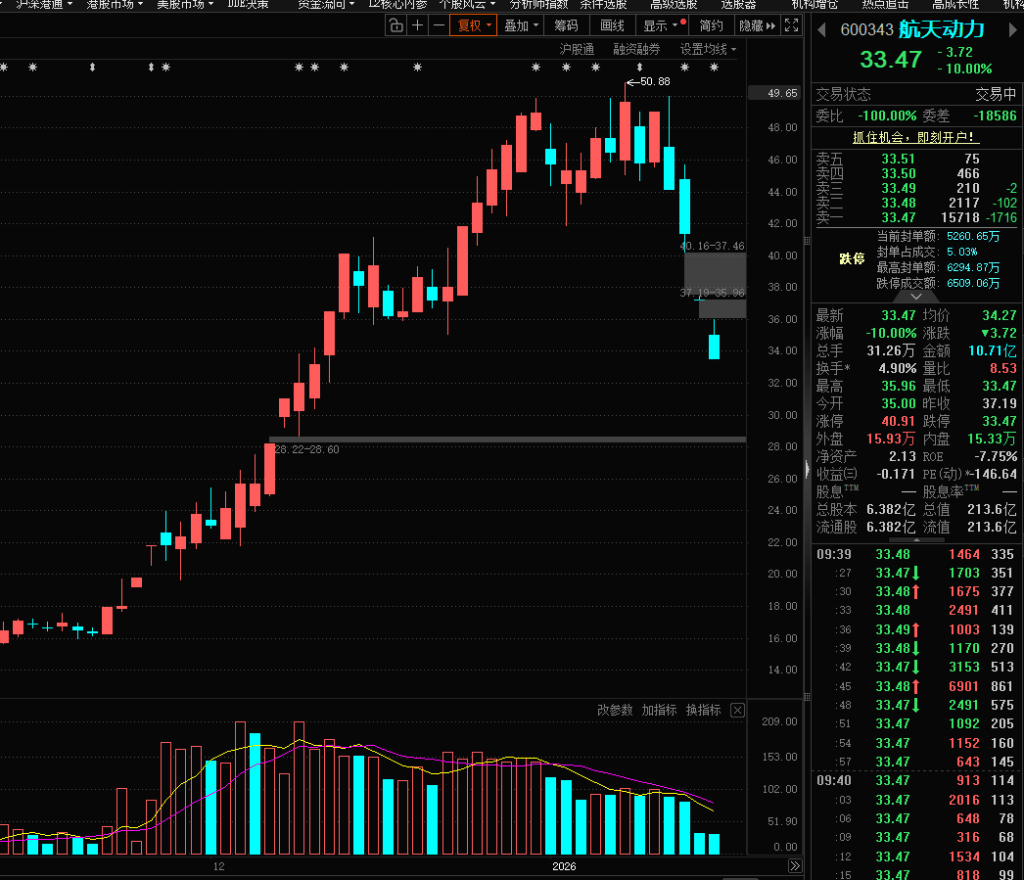Close the volume indicator panel
This screenshot has width=1024, height=880.
[x=737, y=710]
